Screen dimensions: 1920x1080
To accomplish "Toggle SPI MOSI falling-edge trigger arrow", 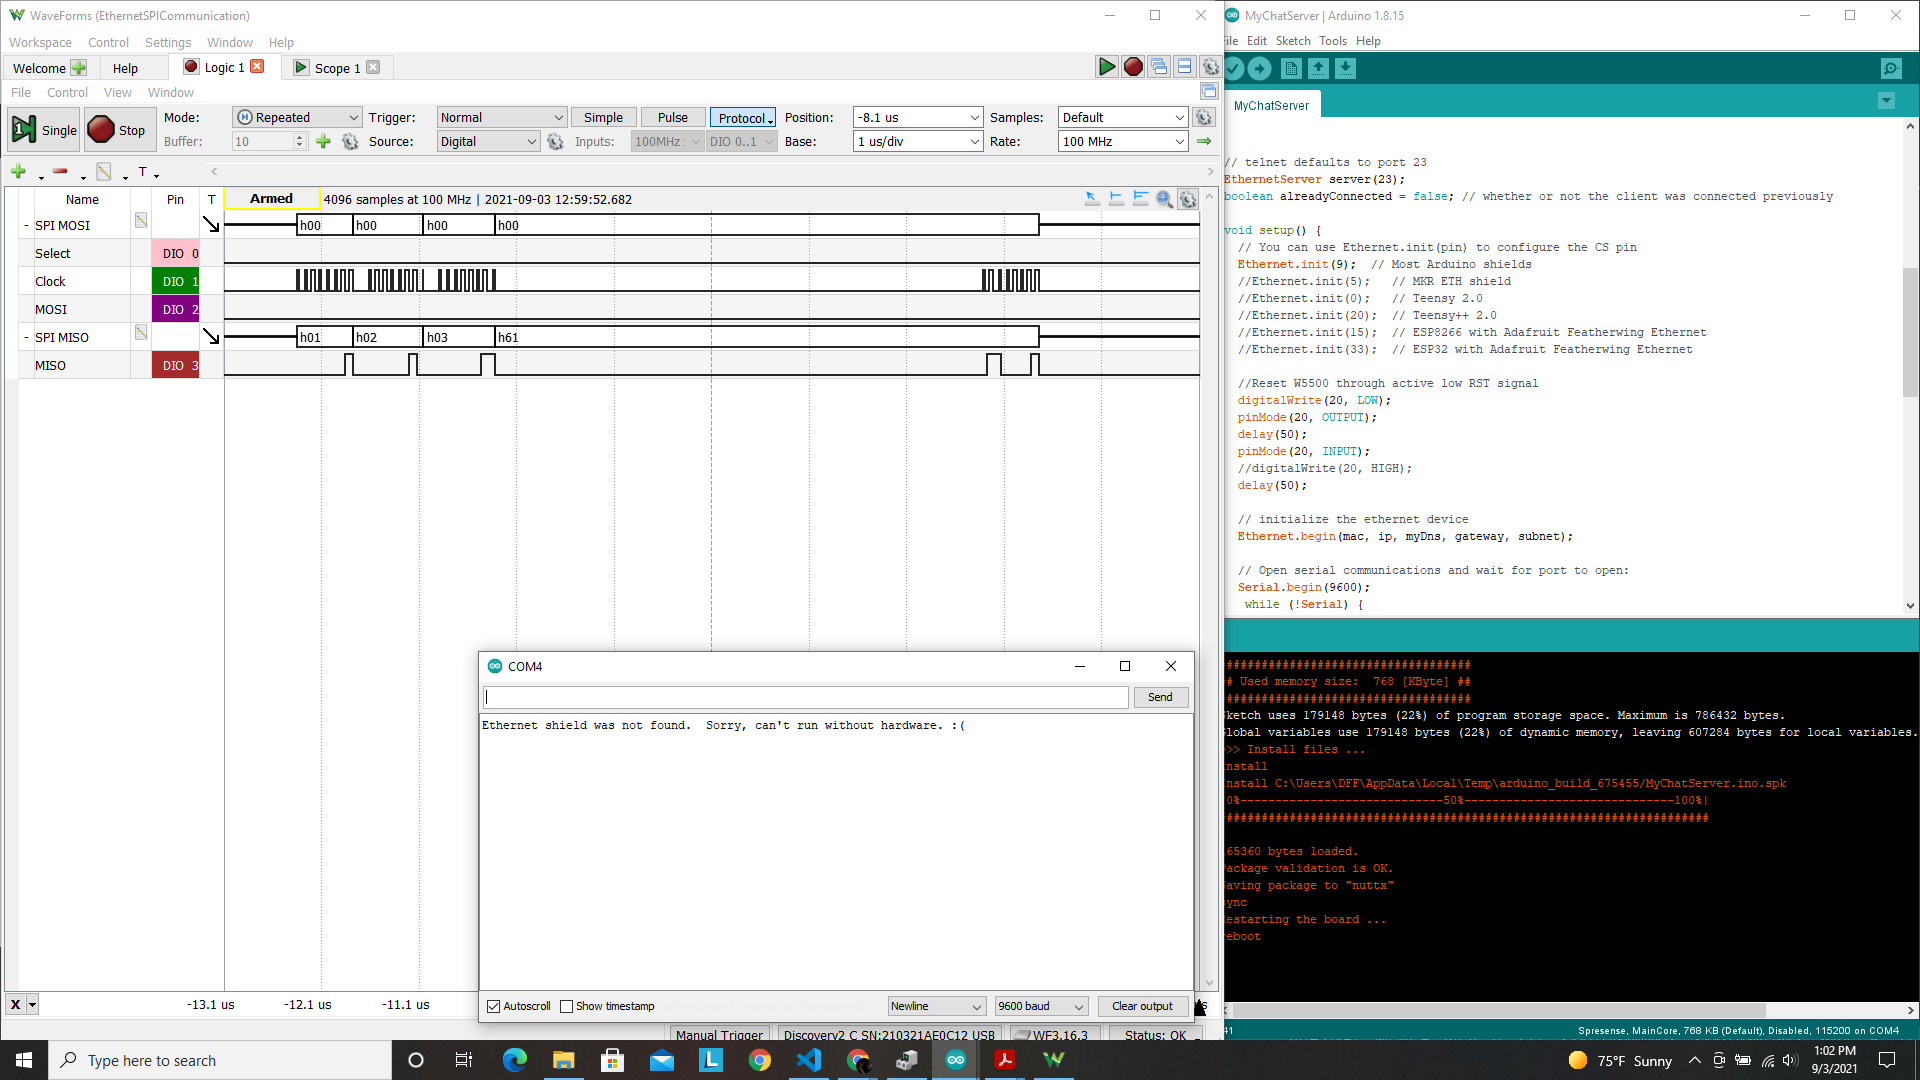I will (x=211, y=225).
